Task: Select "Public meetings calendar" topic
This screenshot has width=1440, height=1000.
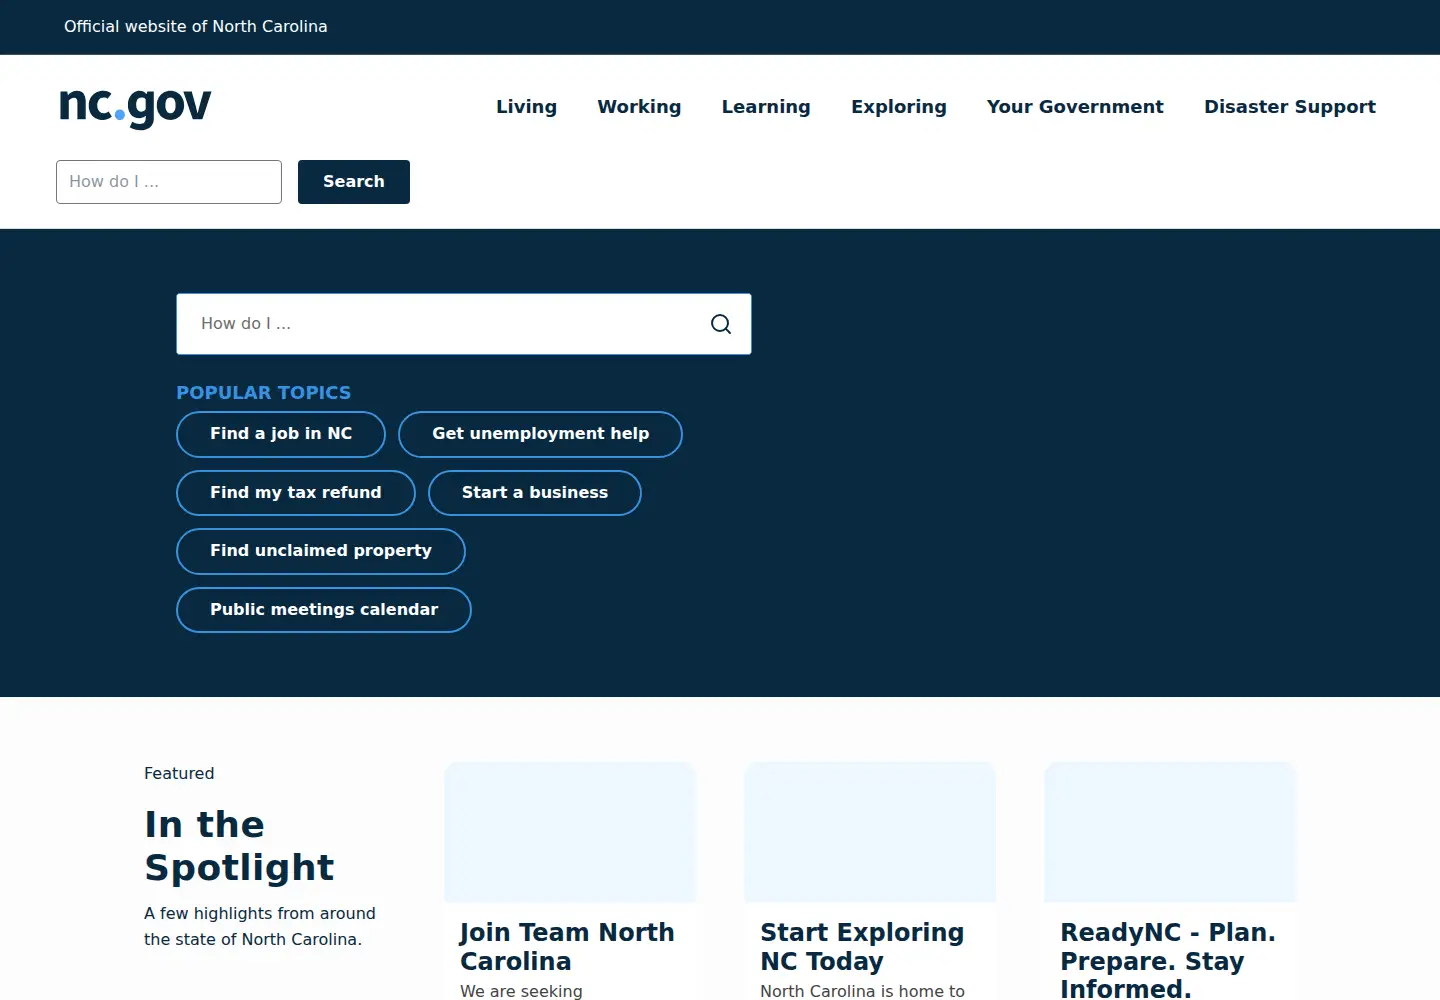Action: pos(324,610)
